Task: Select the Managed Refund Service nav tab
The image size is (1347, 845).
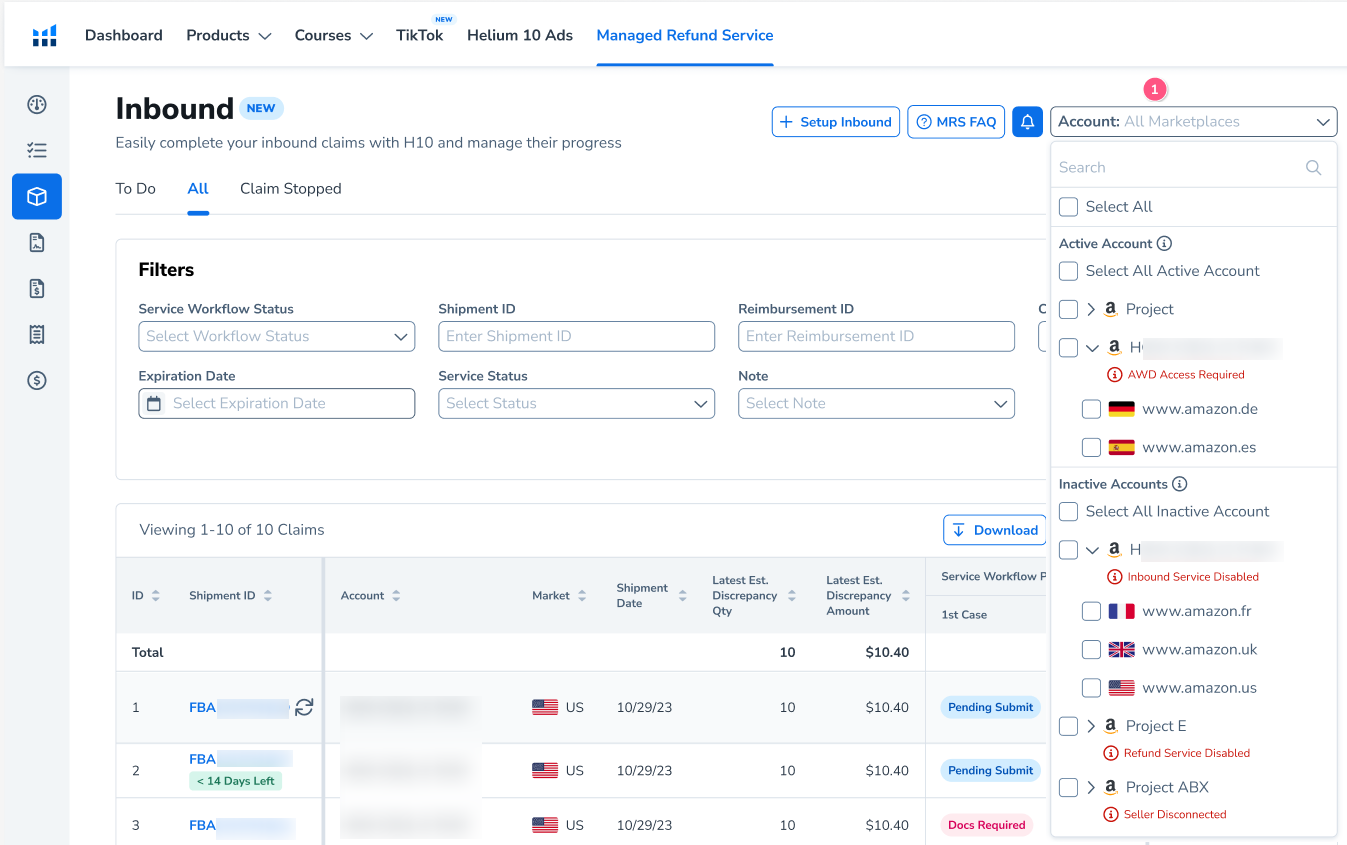Action: (x=685, y=36)
